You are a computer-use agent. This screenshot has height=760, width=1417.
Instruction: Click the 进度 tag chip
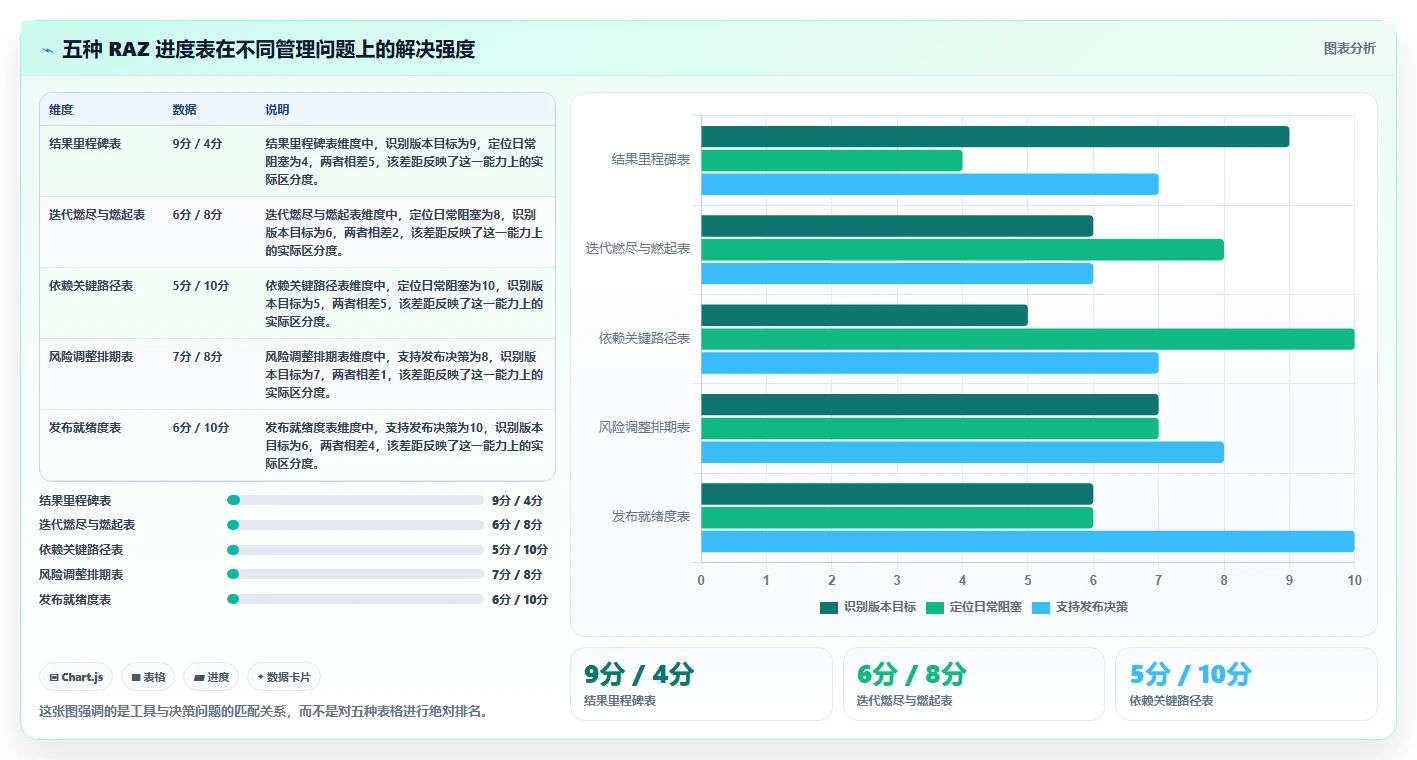coord(212,677)
